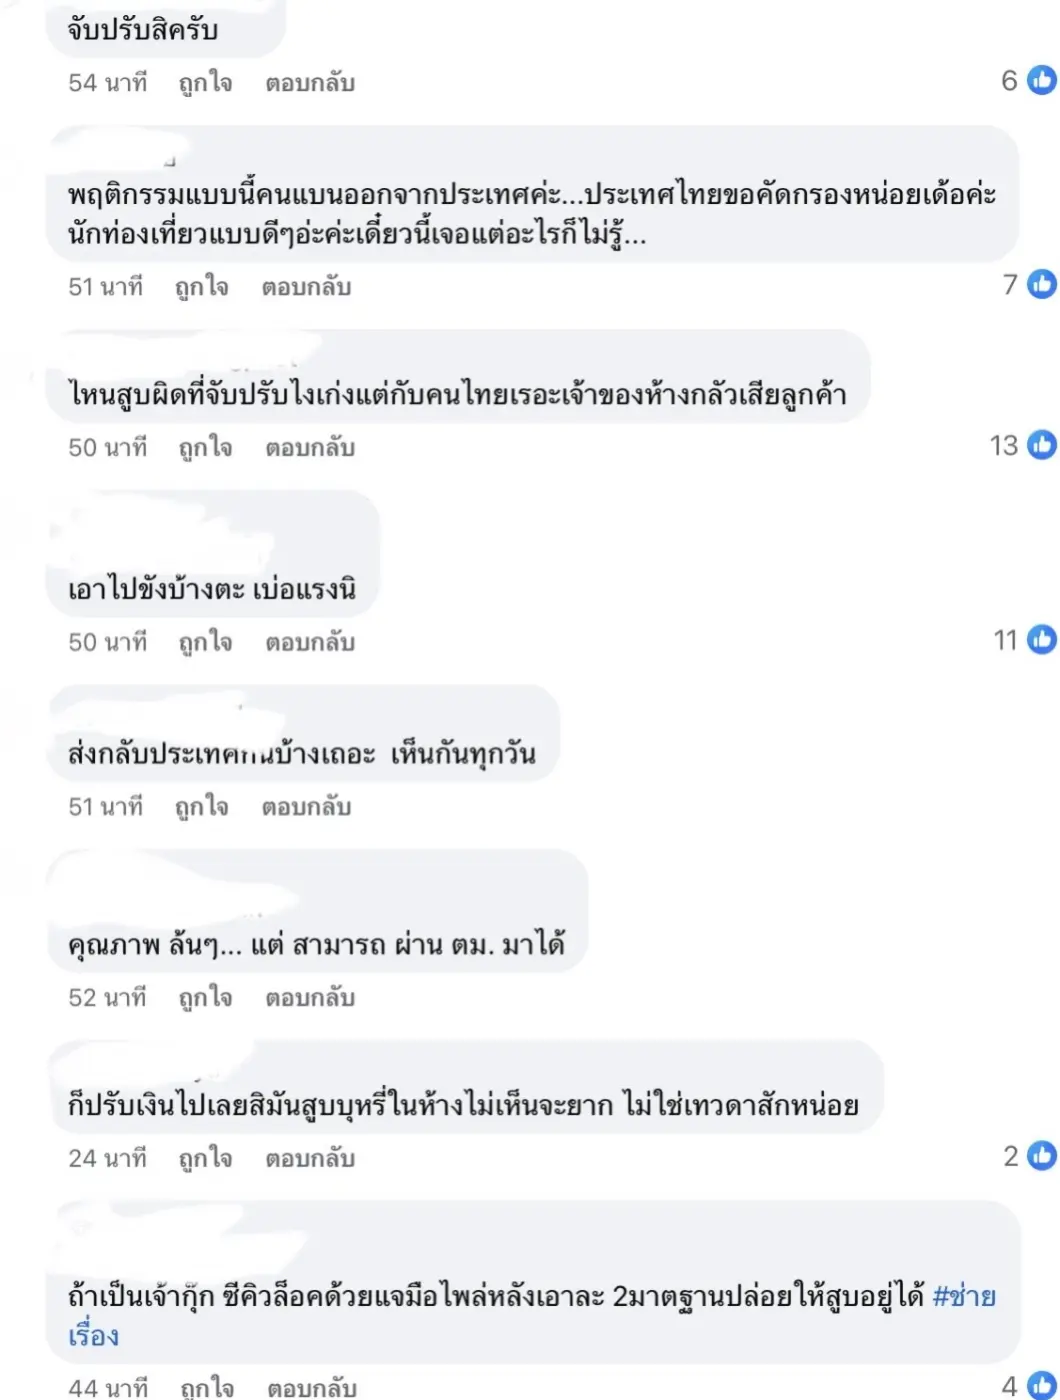Open the like reactions with 4 count
Screen dimensions: 1060x1400
pyautogui.click(x=1029, y=1386)
